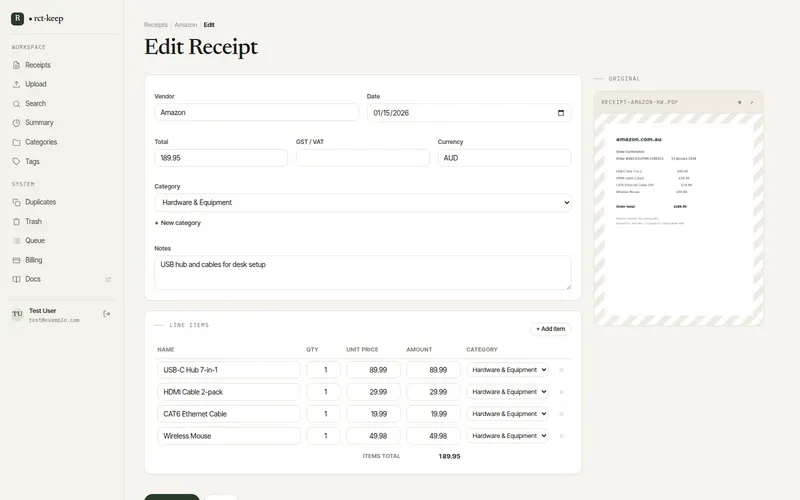This screenshot has width=800, height=500.
Task: Remove the Wireless Mouse line item
Action: pyautogui.click(x=561, y=436)
